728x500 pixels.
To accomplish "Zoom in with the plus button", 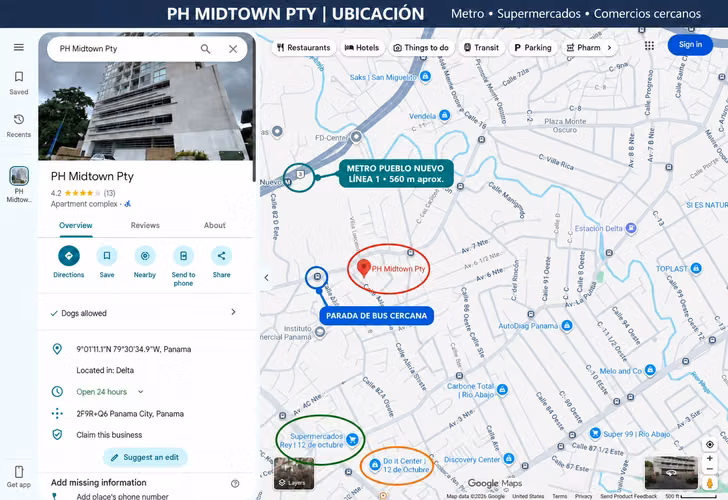I will (709, 458).
